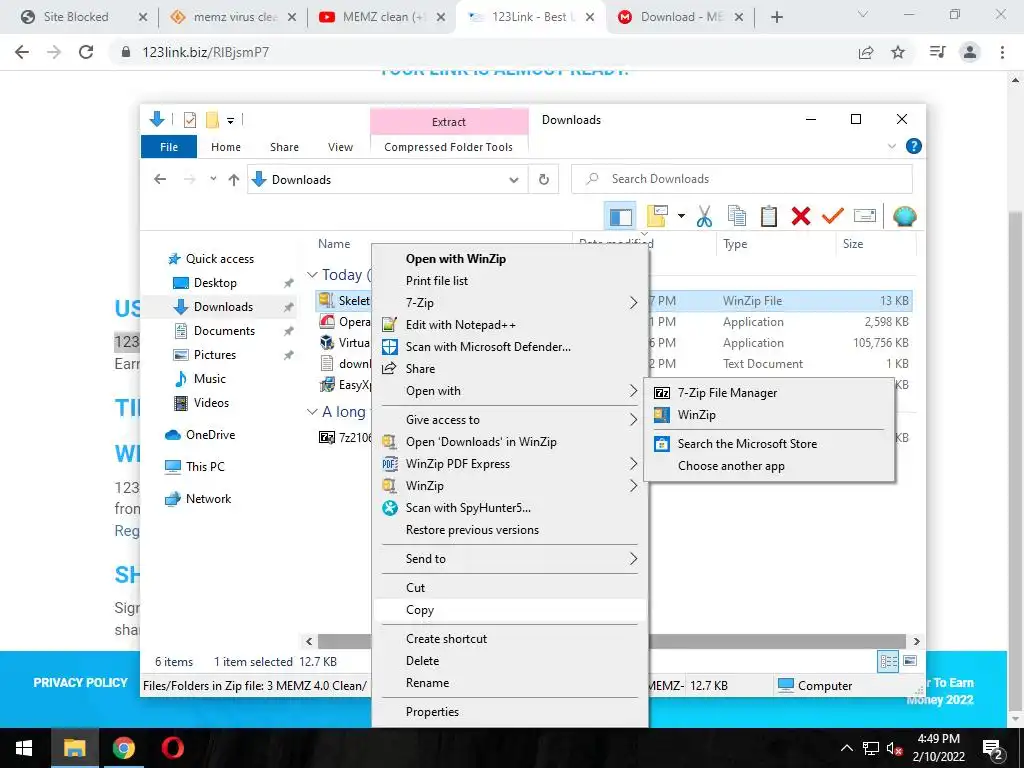Click the Copy pages toolbar icon
The image size is (1024, 768).
(737, 216)
